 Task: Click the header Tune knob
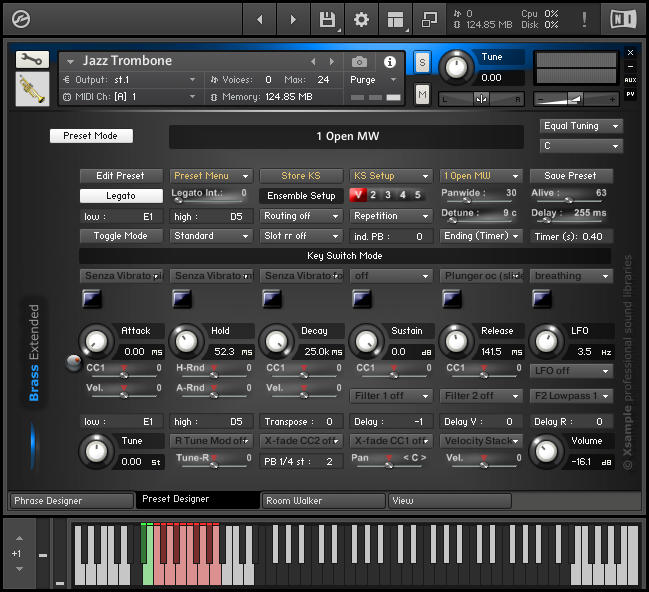point(456,67)
